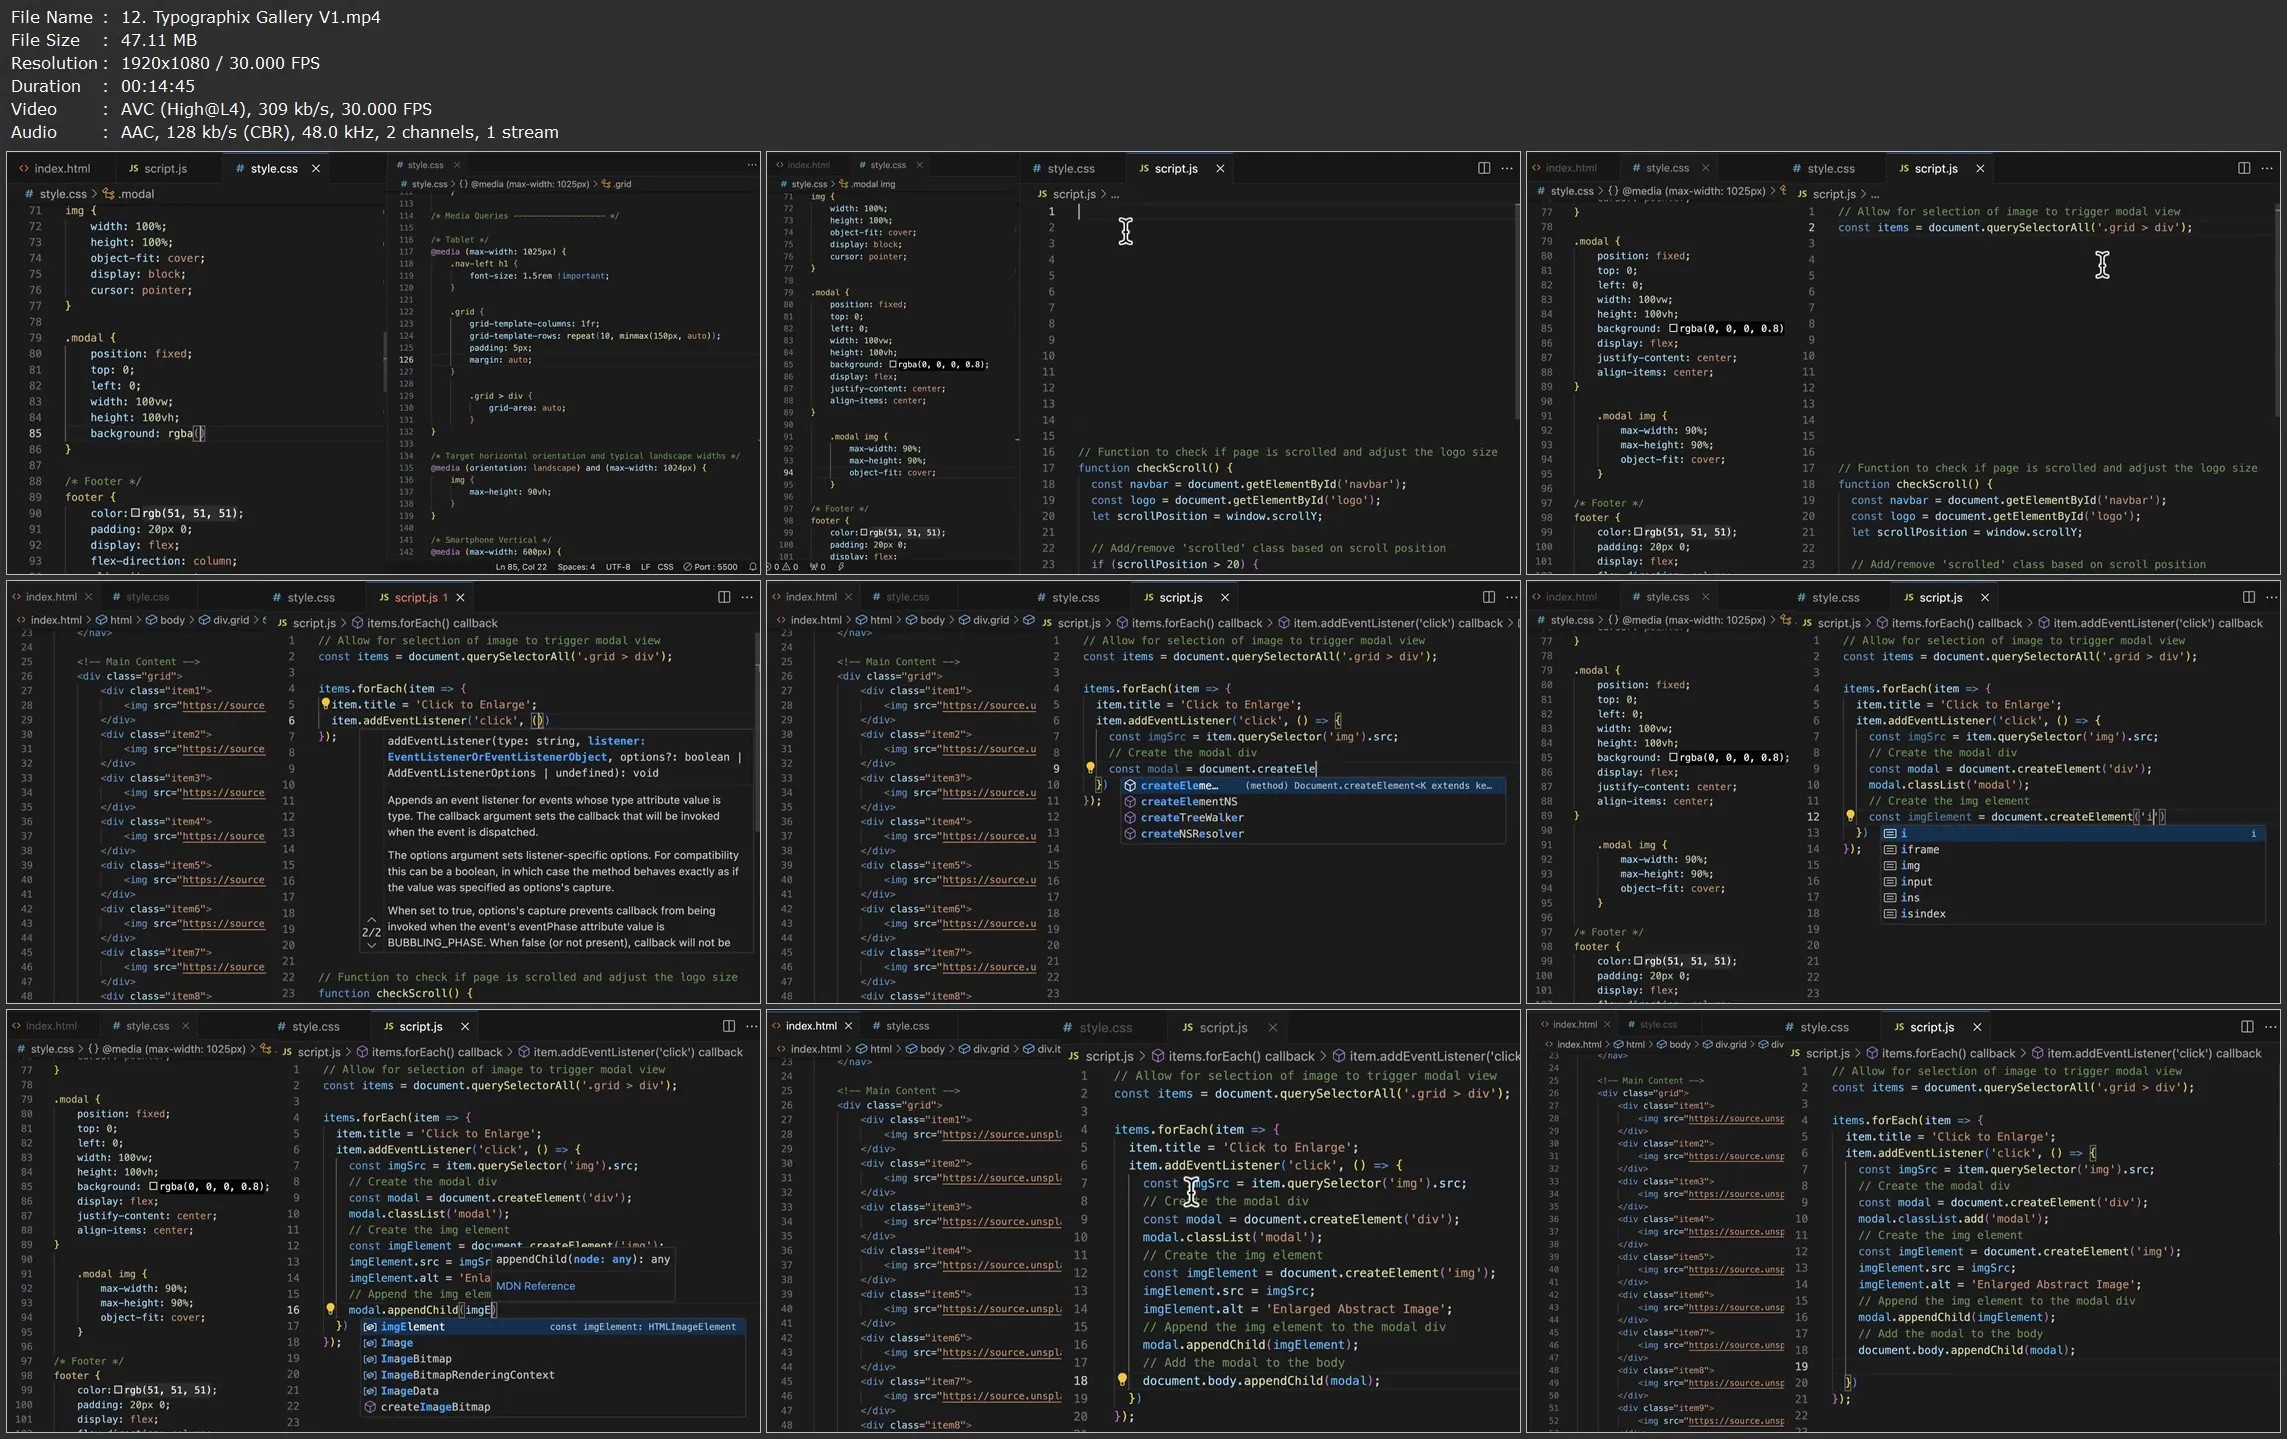Click the 'Ln 85, Col 22' status item
The height and width of the screenshot is (1439, 2287).
tap(521, 567)
